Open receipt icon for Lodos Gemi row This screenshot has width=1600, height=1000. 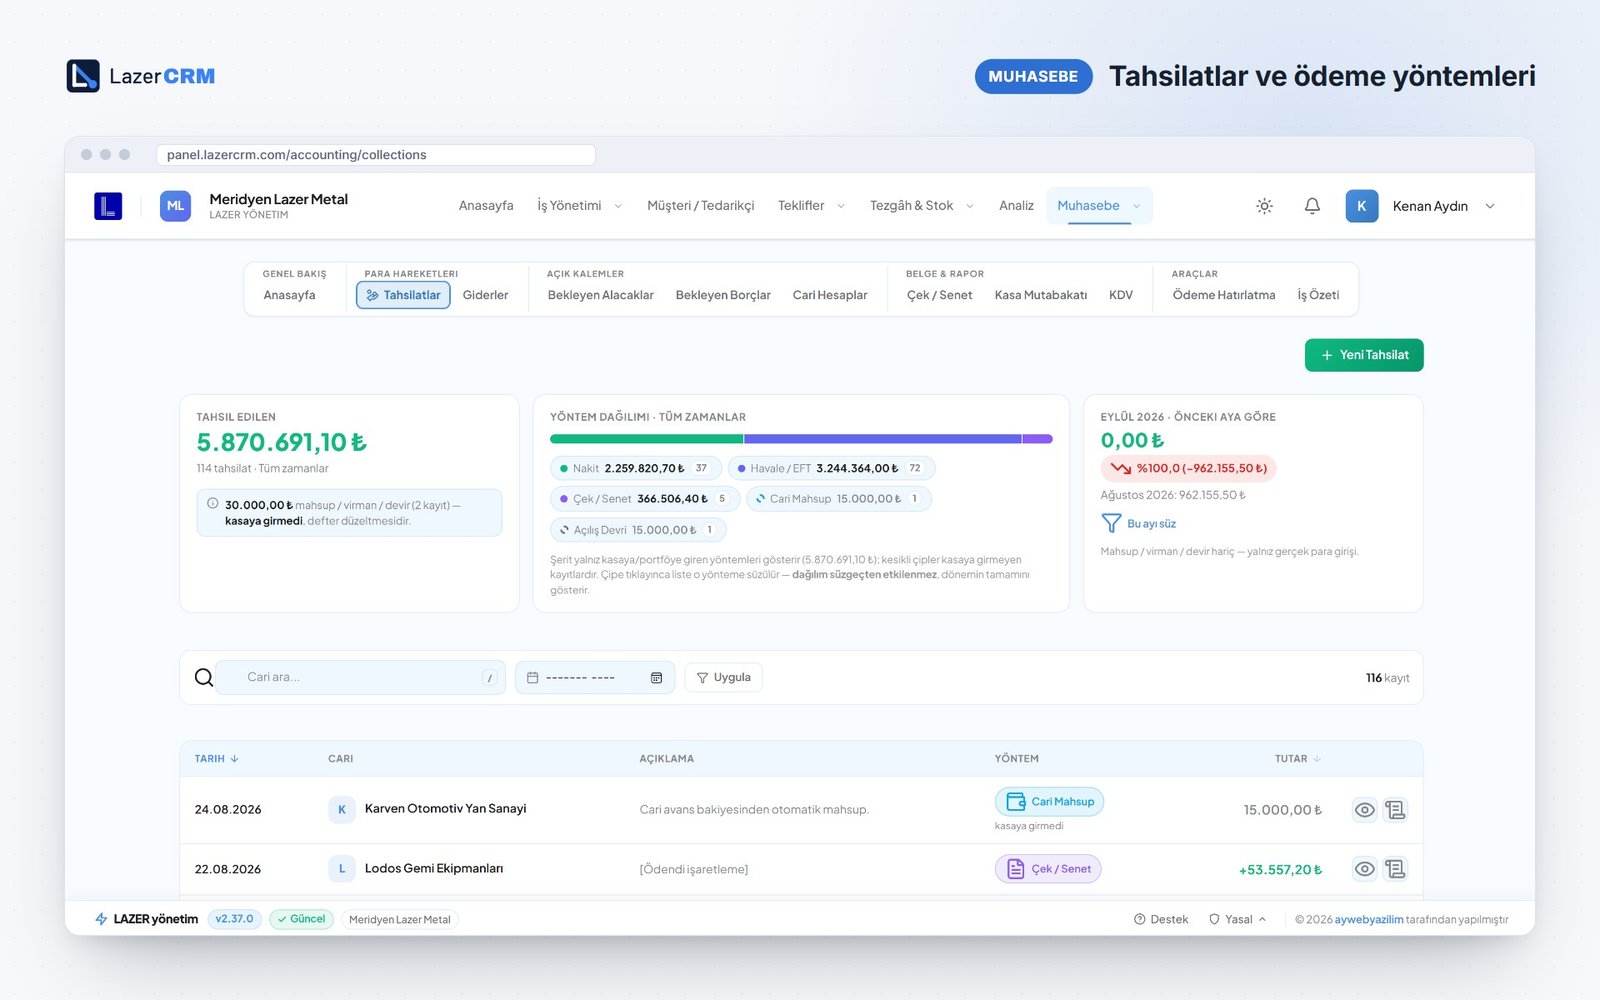tap(1395, 869)
